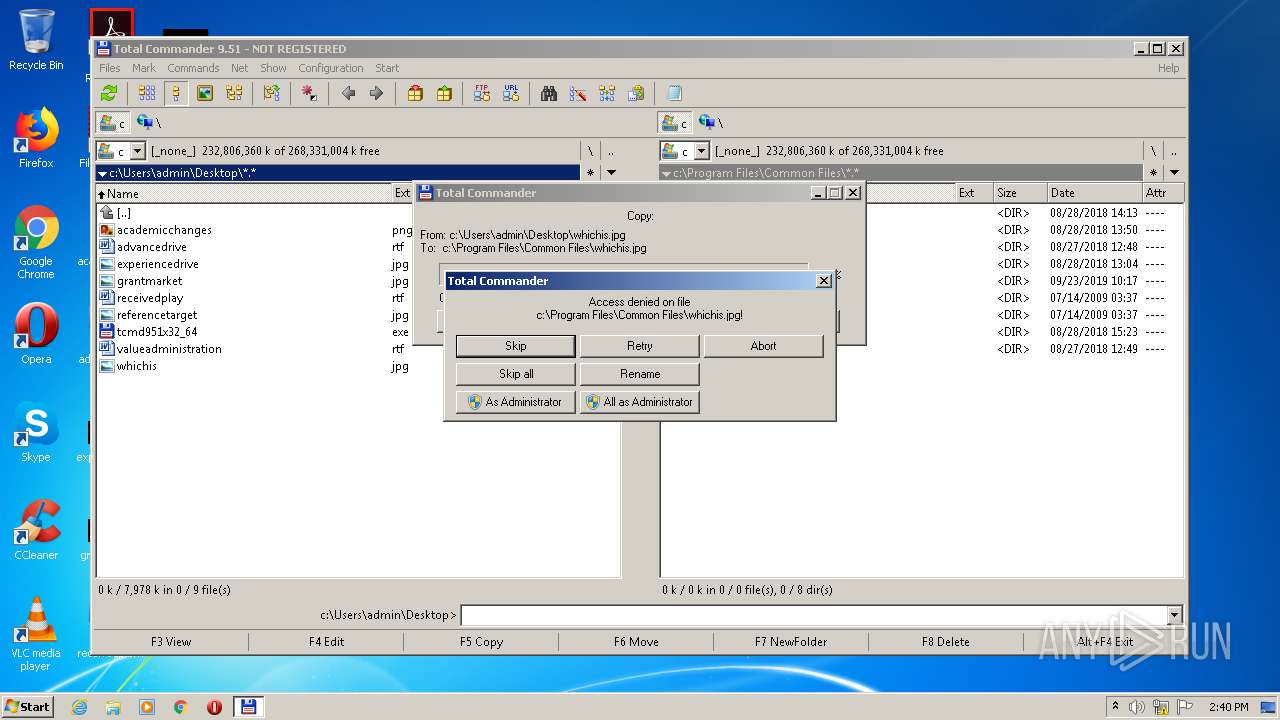This screenshot has height=720, width=1280.
Task: Abort the copy operation
Action: click(763, 346)
